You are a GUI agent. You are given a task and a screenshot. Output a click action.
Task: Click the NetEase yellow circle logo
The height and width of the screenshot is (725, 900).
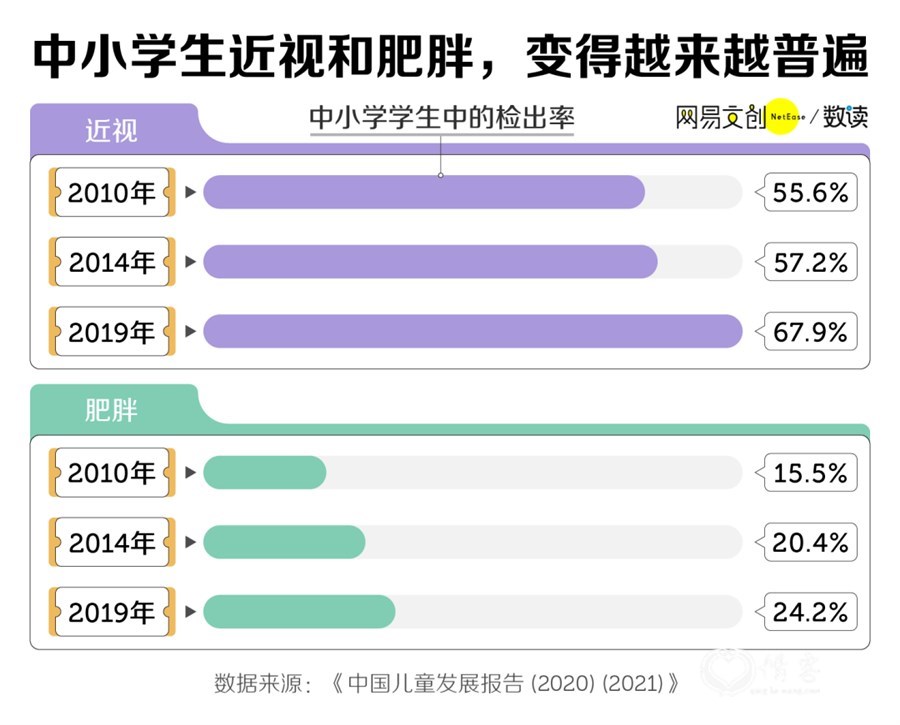[x=784, y=117]
